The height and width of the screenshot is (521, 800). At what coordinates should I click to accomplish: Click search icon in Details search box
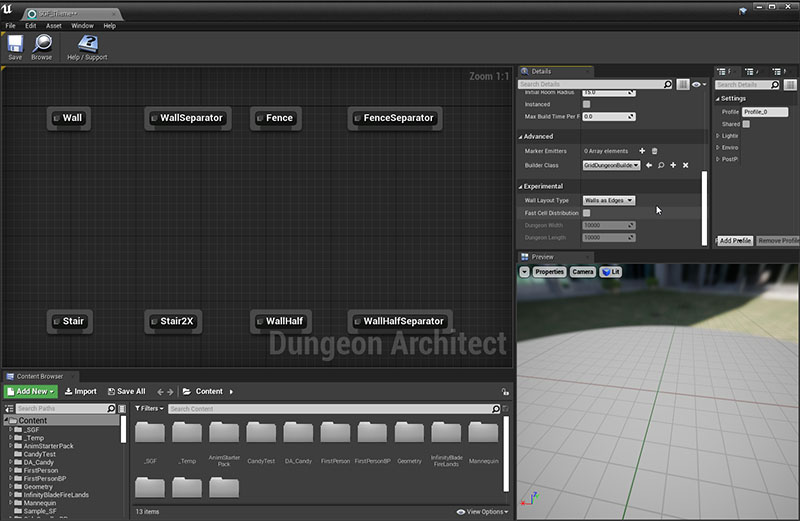(668, 84)
